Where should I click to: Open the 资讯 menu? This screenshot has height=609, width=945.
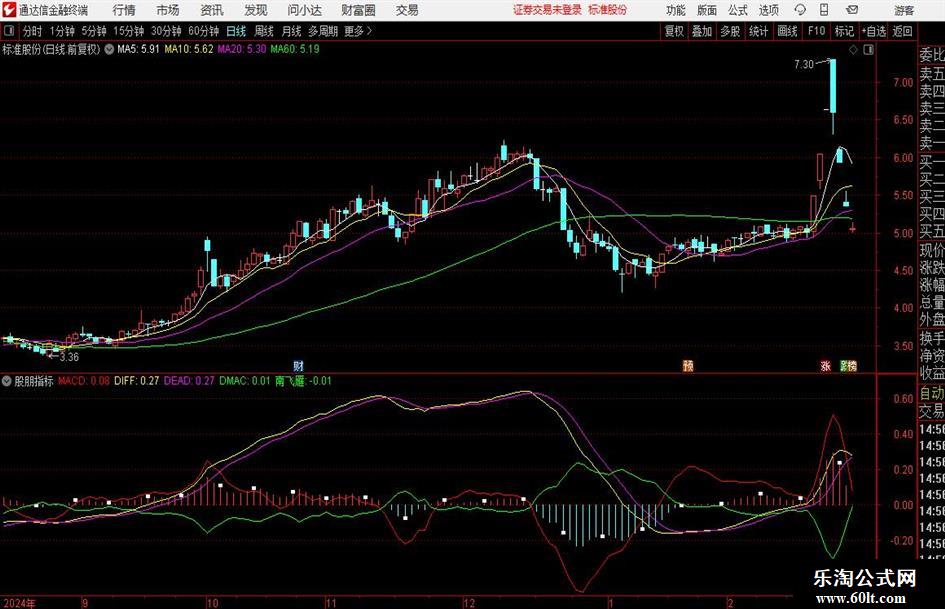click(x=212, y=10)
